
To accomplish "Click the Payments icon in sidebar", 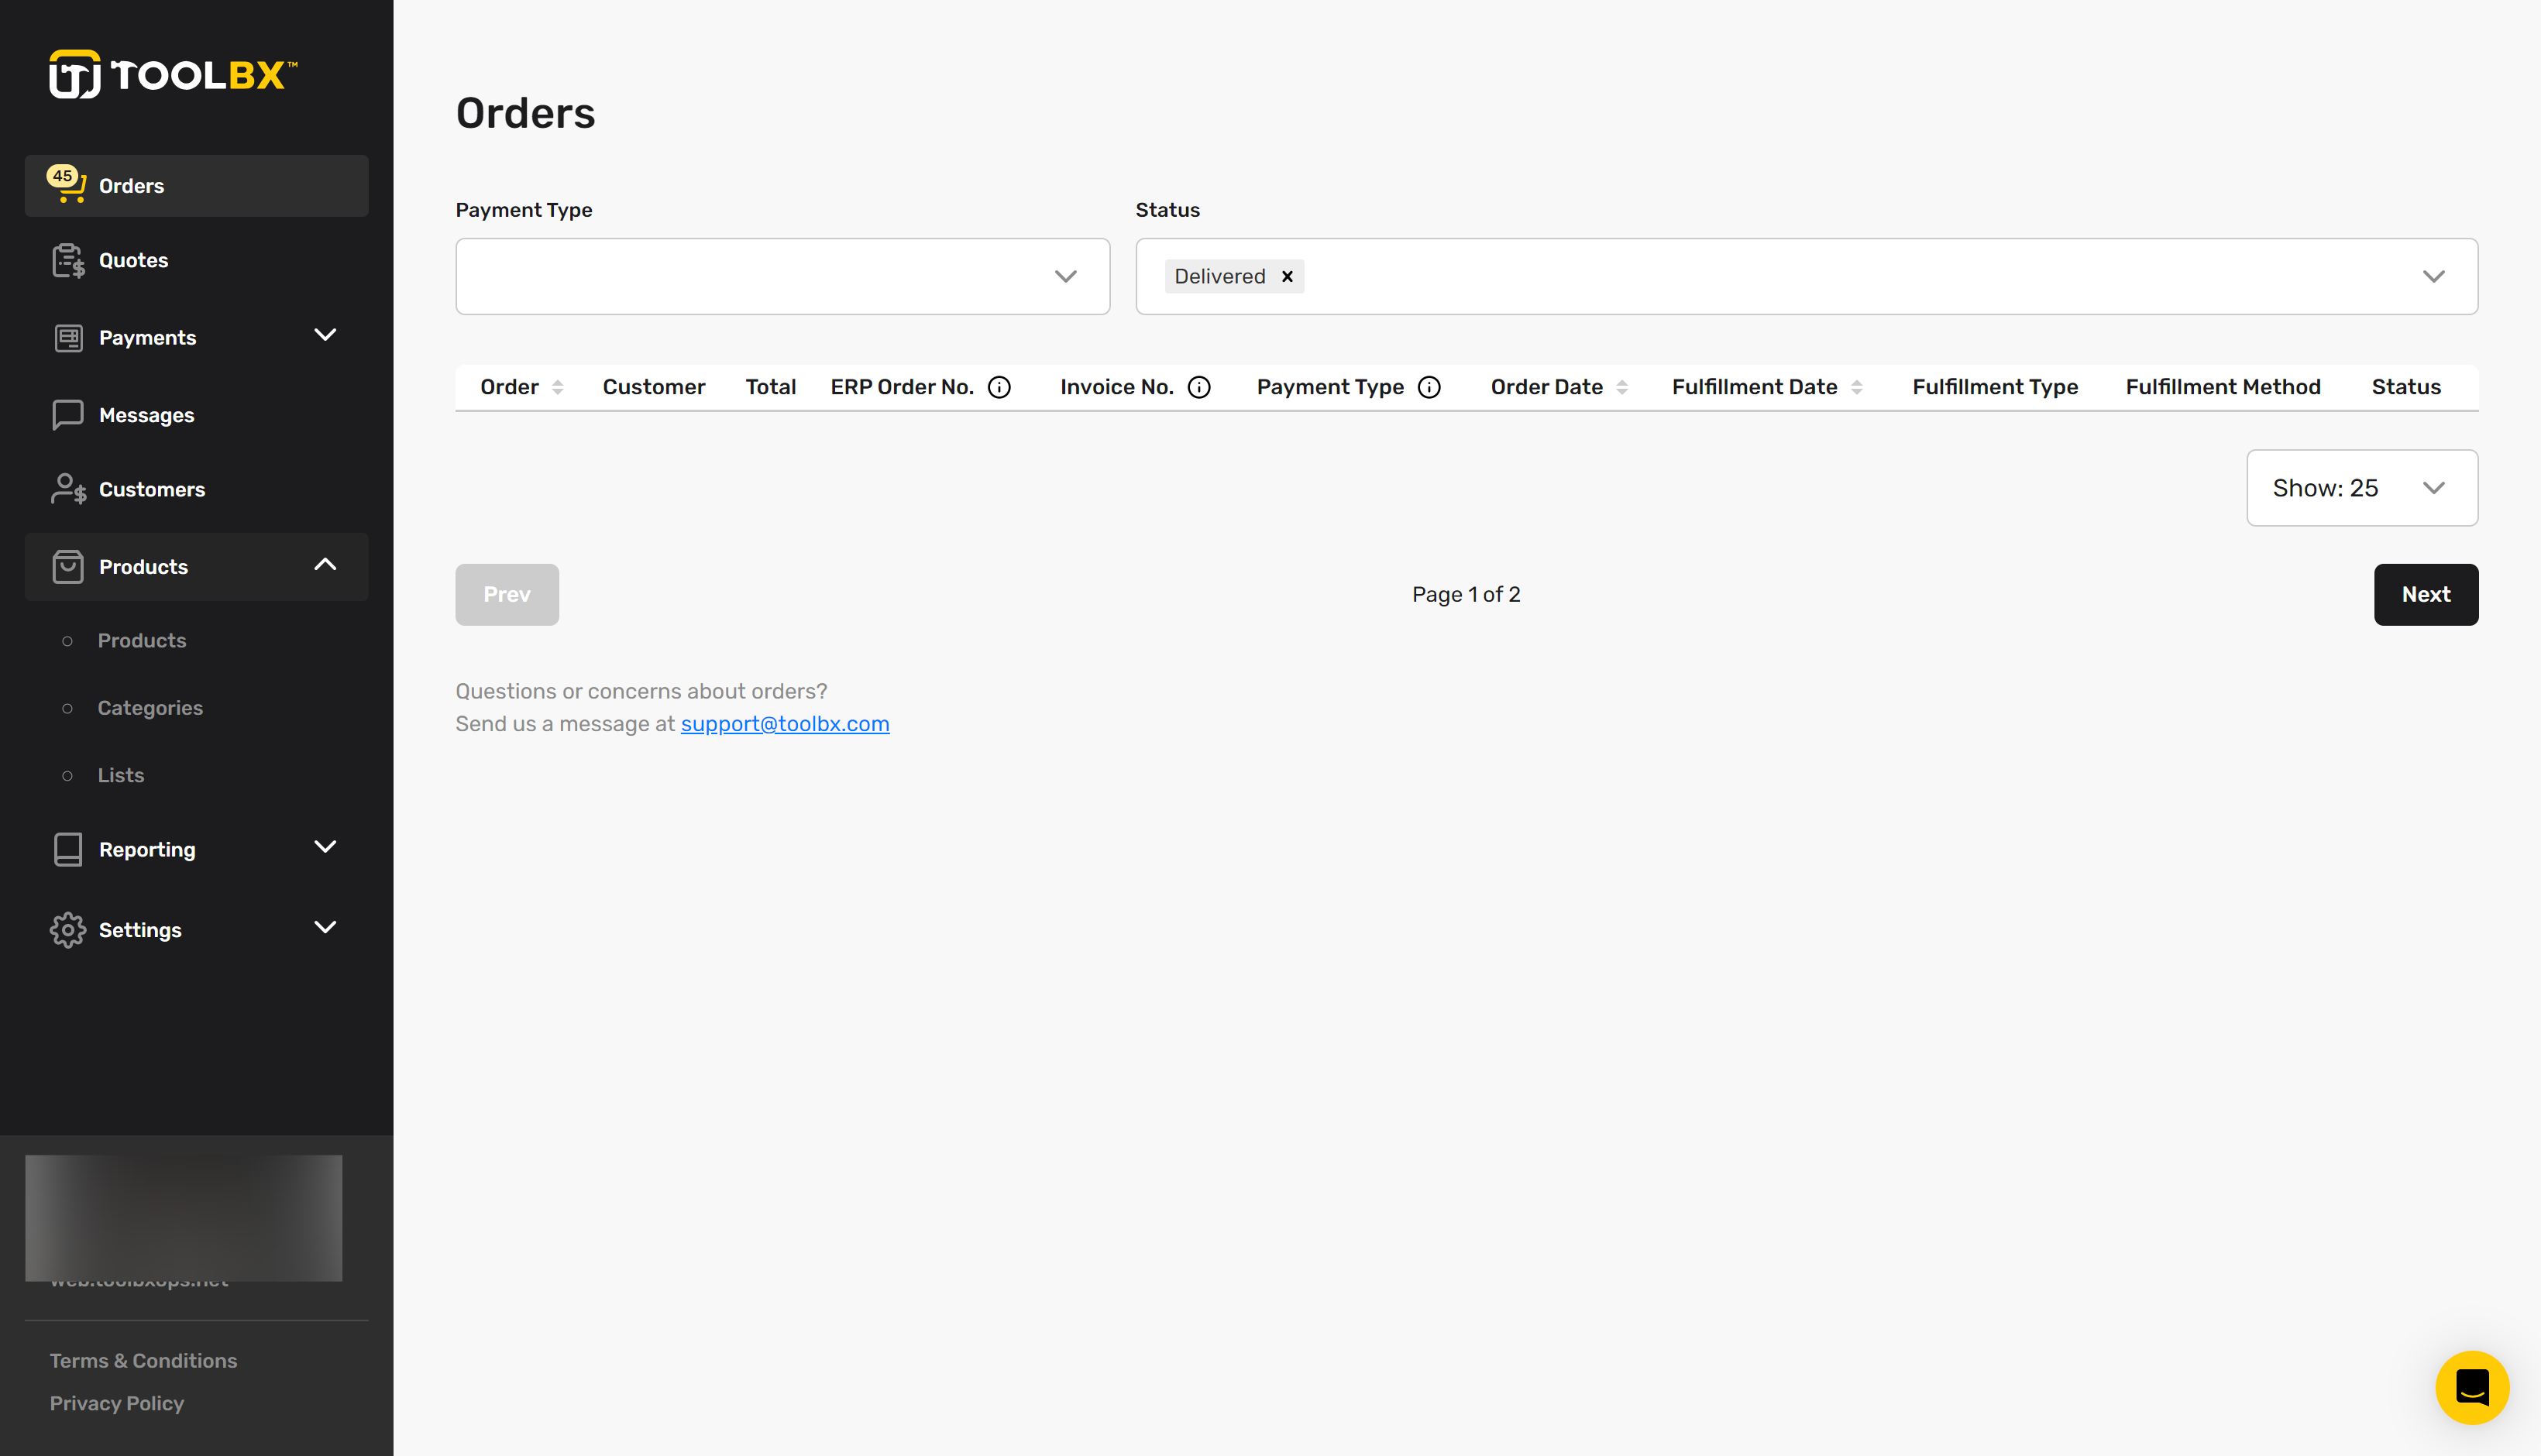I will (68, 337).
